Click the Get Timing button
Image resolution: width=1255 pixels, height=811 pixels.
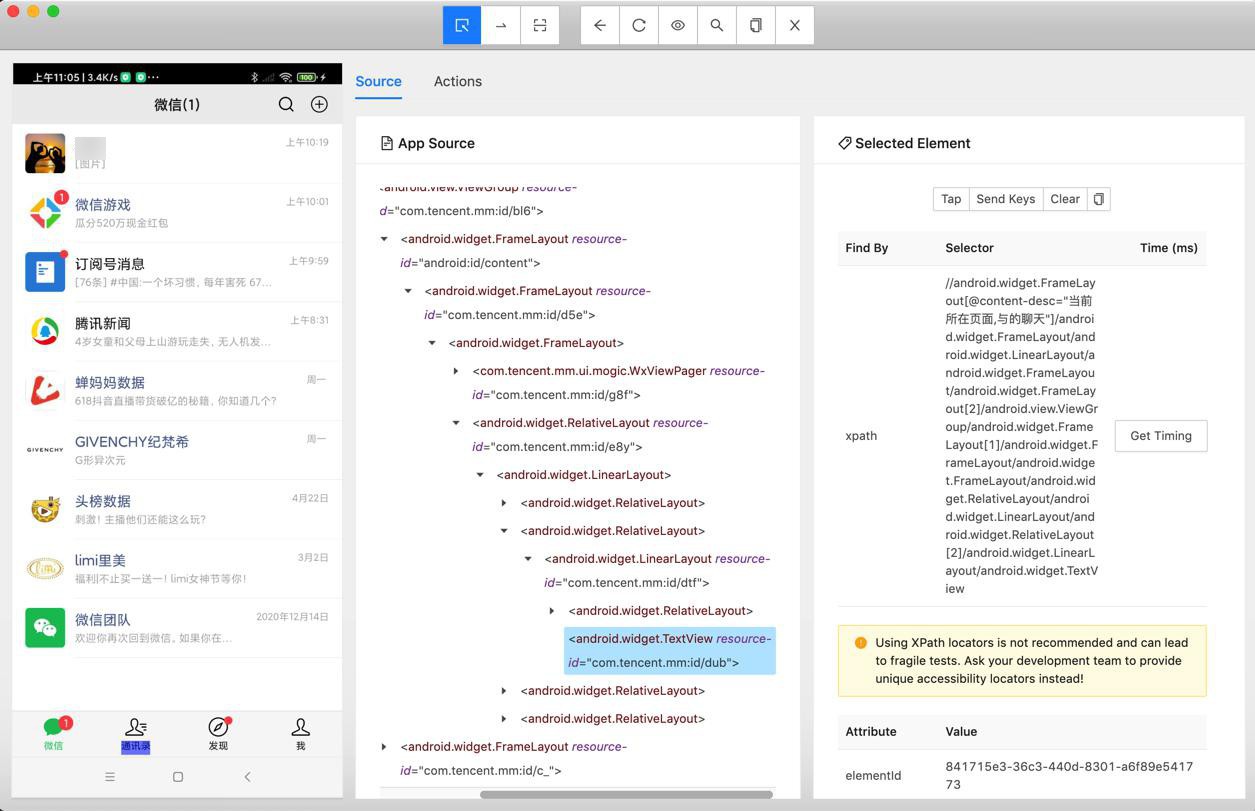click(1161, 435)
